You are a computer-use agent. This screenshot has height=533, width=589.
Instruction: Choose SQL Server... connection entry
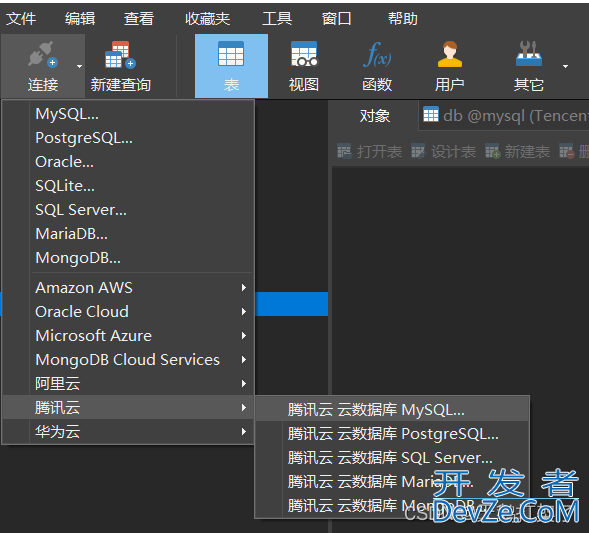coord(128,210)
